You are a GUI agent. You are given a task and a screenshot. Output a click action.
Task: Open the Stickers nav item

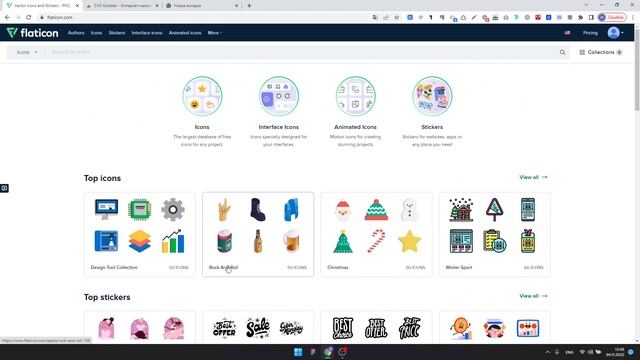pos(117,33)
